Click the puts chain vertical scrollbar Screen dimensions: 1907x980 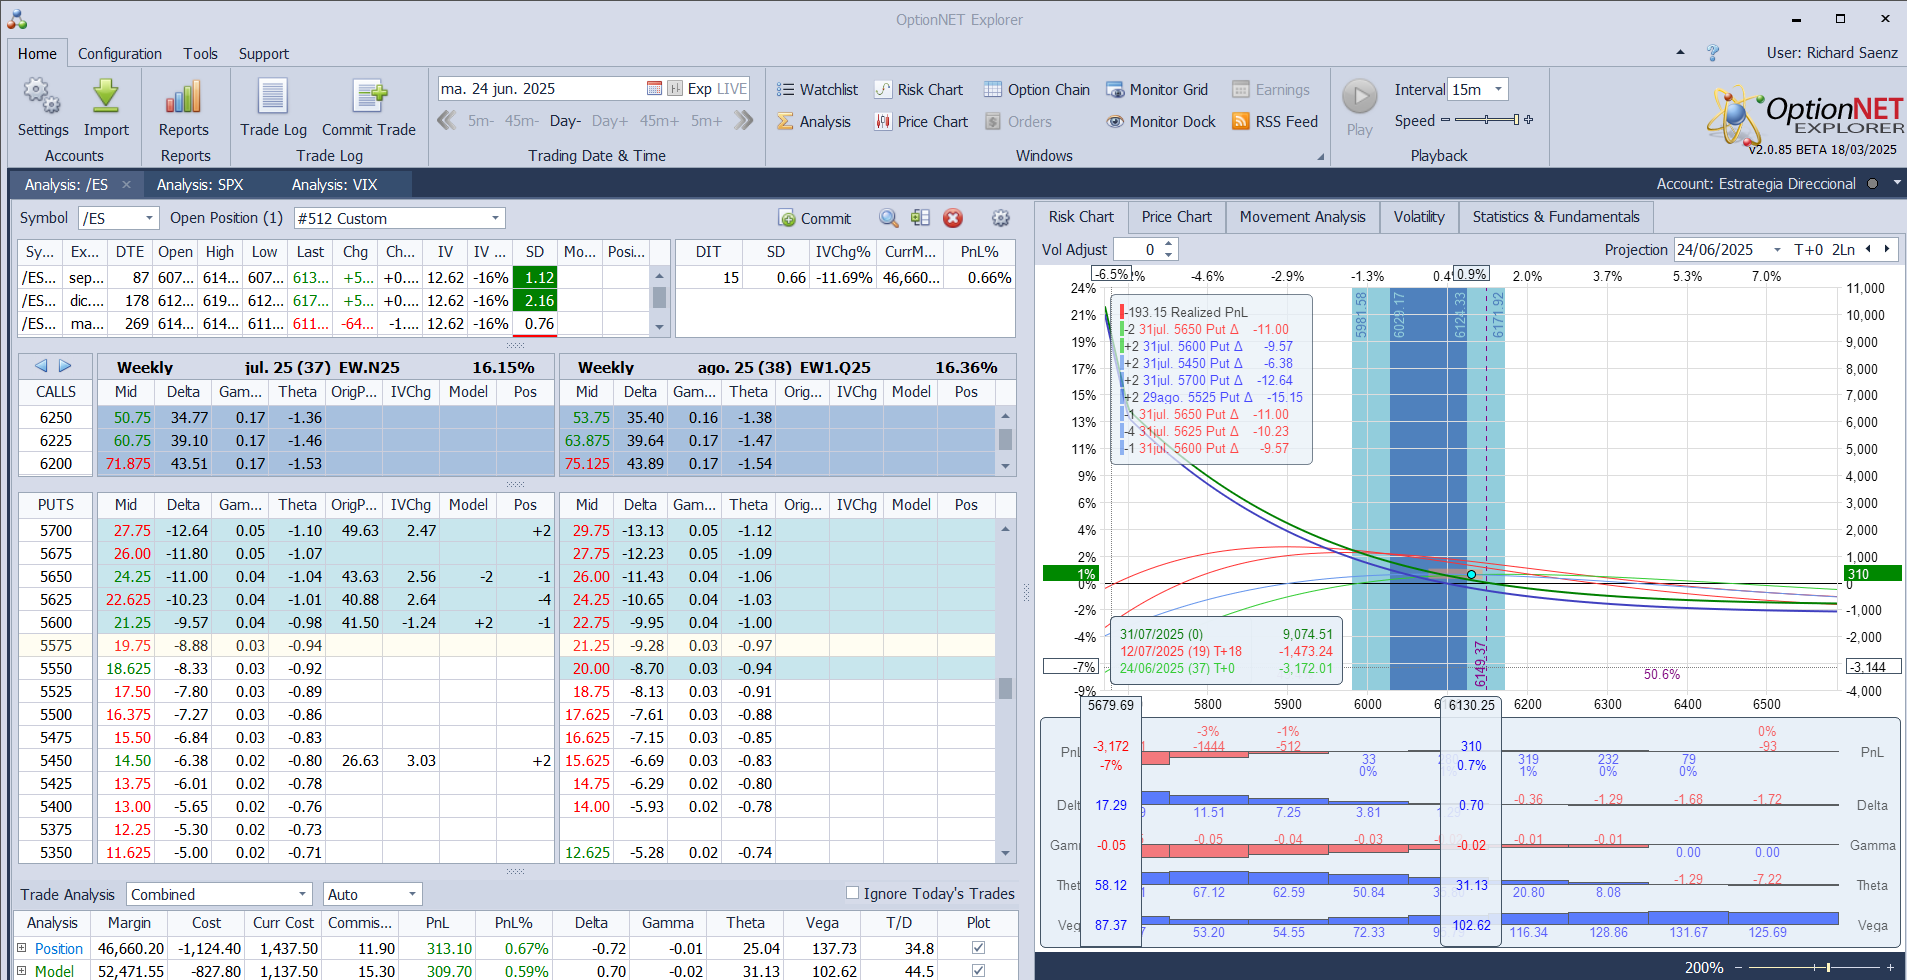pyautogui.click(x=1005, y=691)
